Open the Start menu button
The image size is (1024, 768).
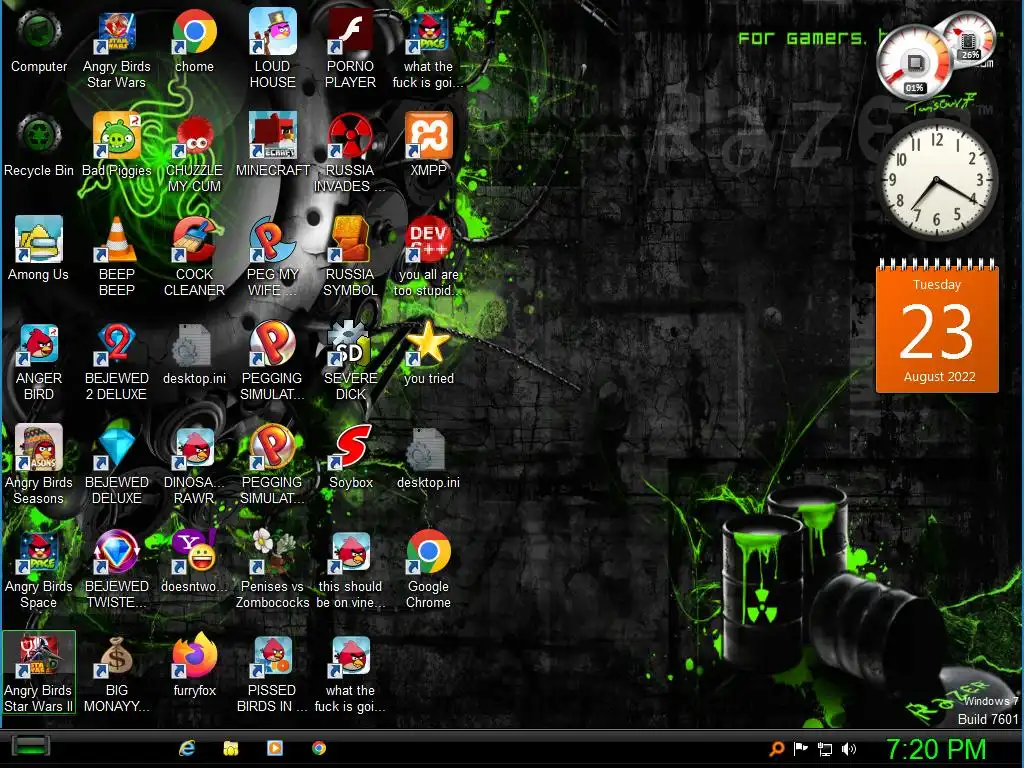[30, 748]
